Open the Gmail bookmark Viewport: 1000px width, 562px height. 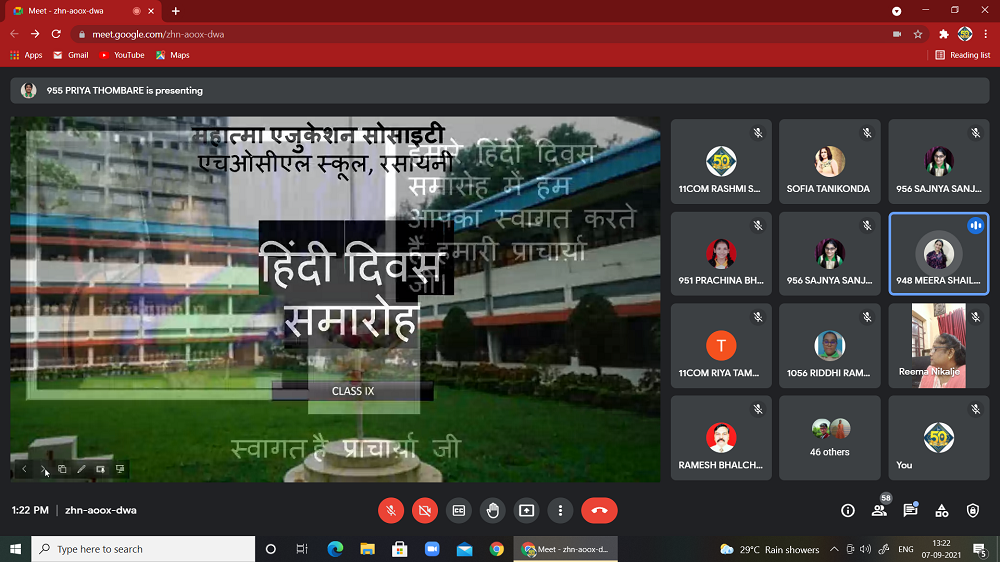coord(71,55)
